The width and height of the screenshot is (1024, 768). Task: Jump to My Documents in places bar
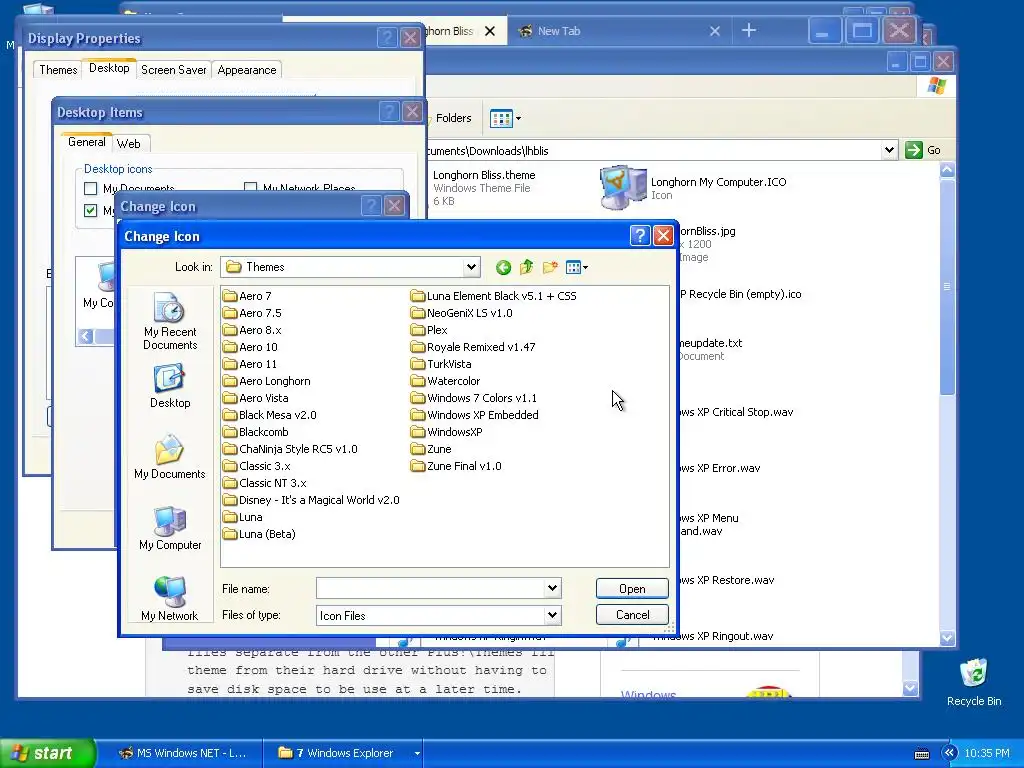coord(170,457)
